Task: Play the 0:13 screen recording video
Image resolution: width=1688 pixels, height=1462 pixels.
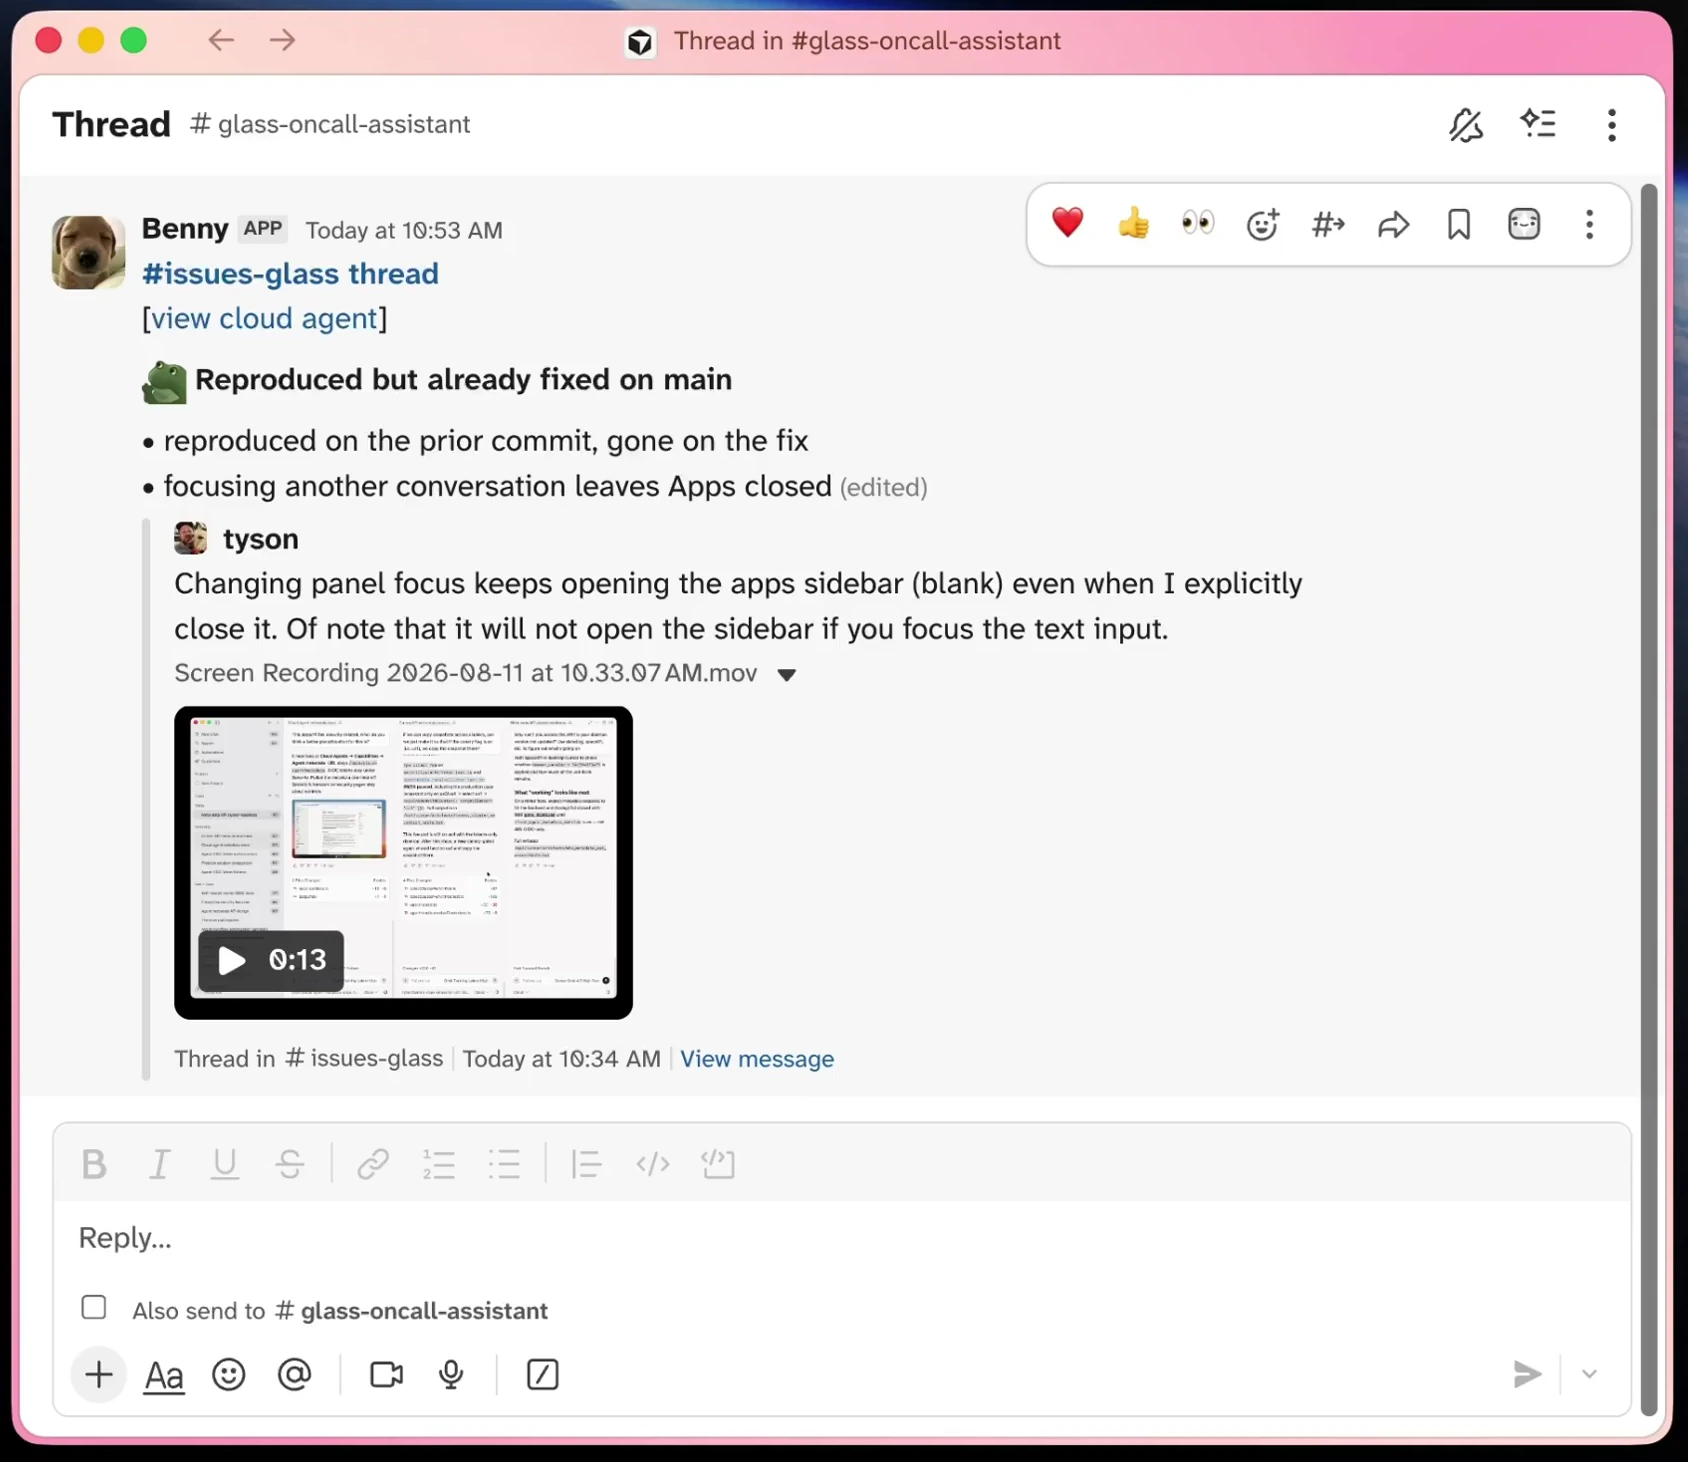Action: click(x=271, y=961)
